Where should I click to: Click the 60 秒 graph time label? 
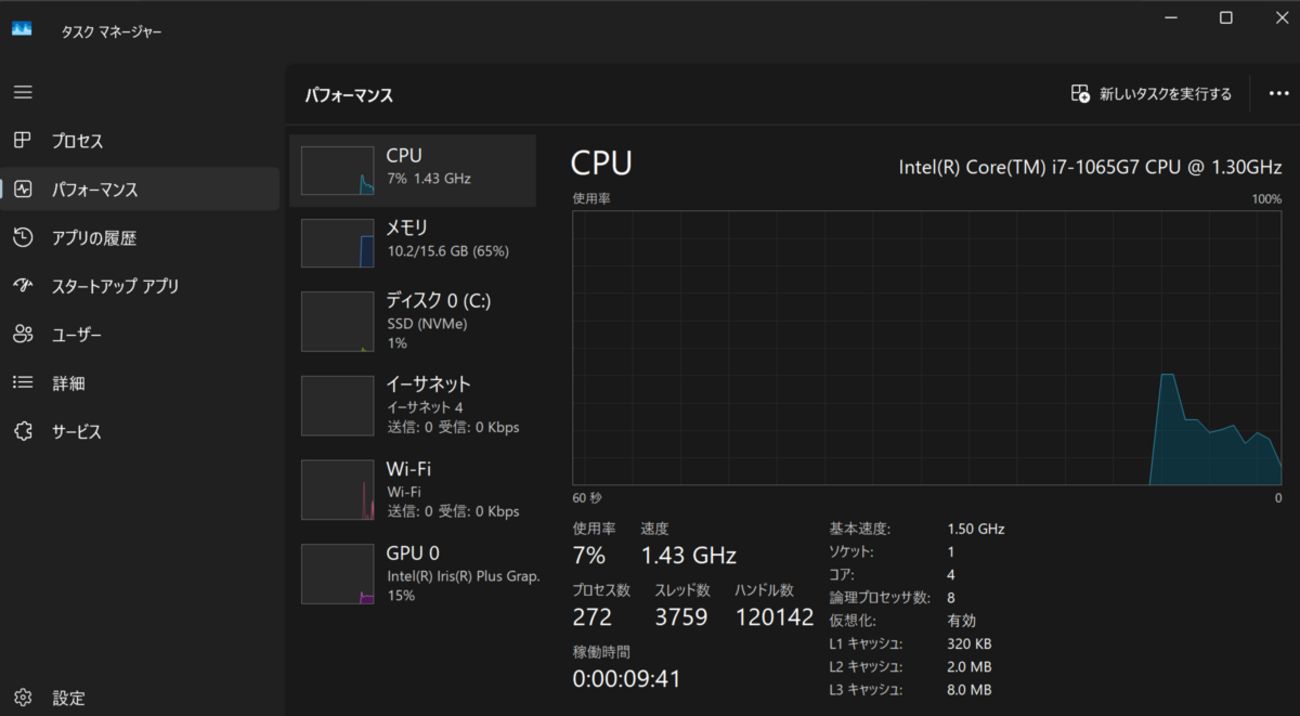pyautogui.click(x=587, y=497)
